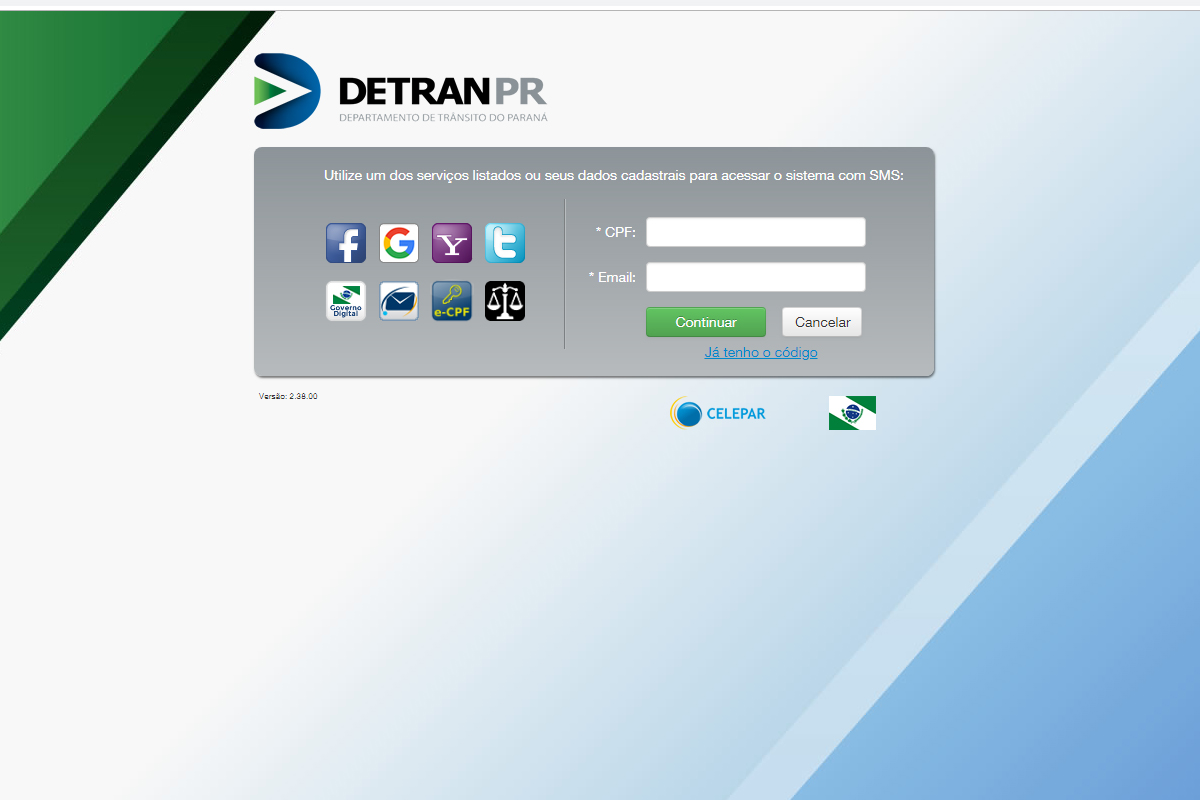Authenticate with the e-CPF key icon

tap(452, 301)
